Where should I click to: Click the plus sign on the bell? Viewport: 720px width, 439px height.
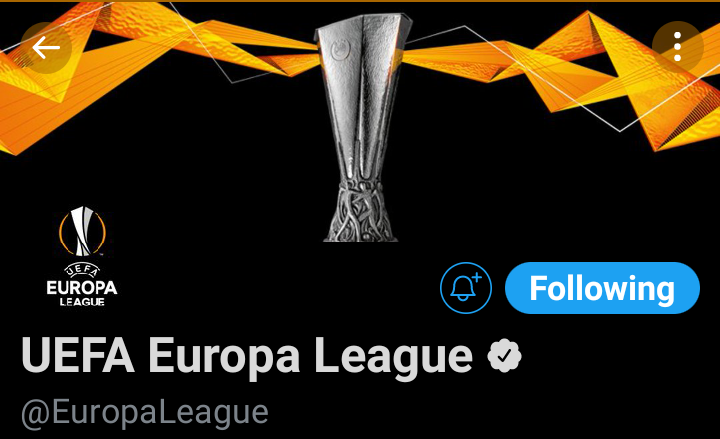point(477,277)
